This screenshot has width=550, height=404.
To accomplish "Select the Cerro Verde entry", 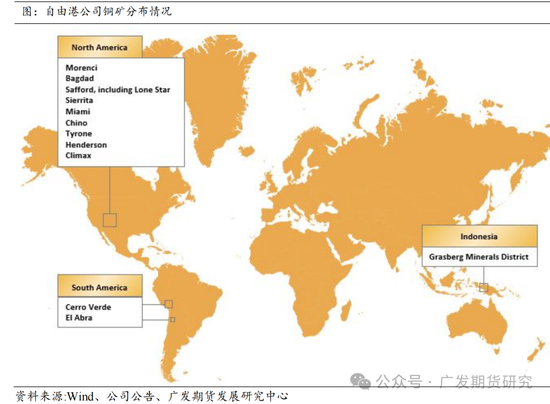I will (x=88, y=307).
